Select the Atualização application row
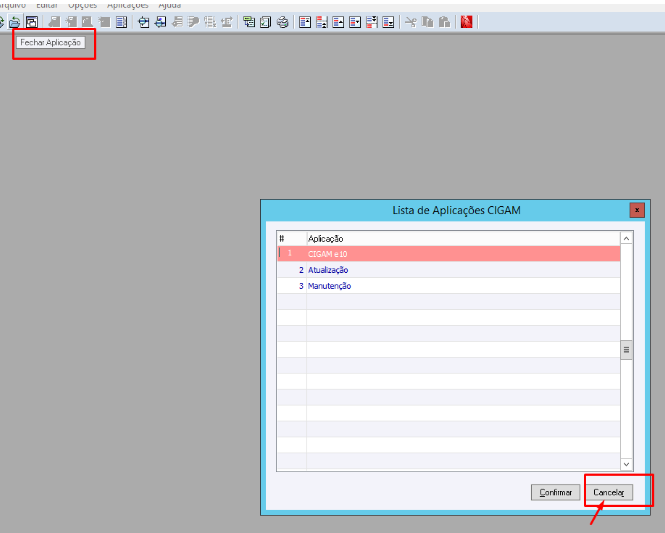 click(449, 270)
